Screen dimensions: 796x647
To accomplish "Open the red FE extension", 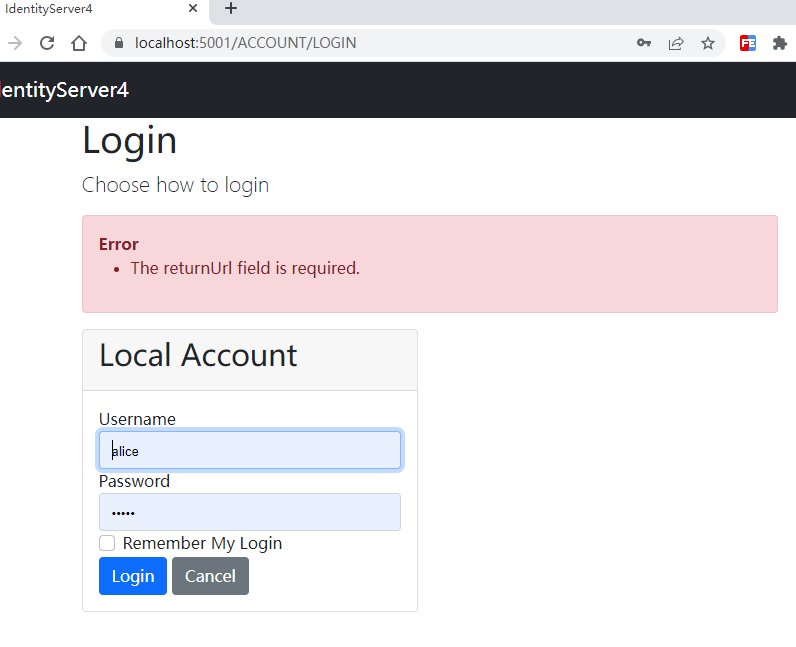I will coord(748,43).
